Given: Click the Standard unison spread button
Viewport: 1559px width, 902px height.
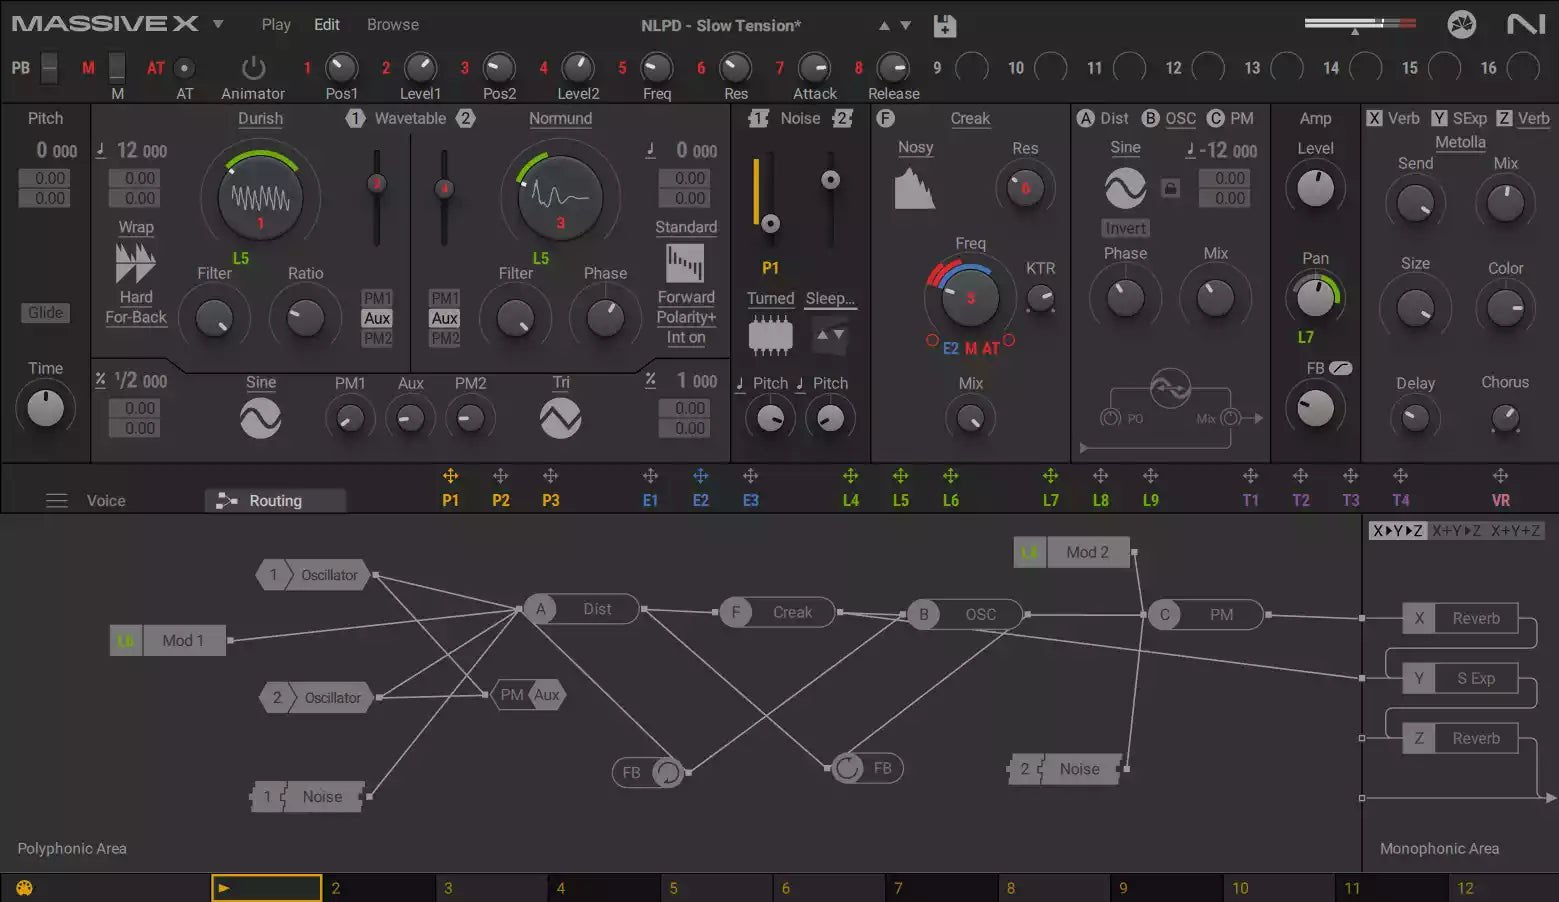Looking at the screenshot, I should (x=686, y=227).
